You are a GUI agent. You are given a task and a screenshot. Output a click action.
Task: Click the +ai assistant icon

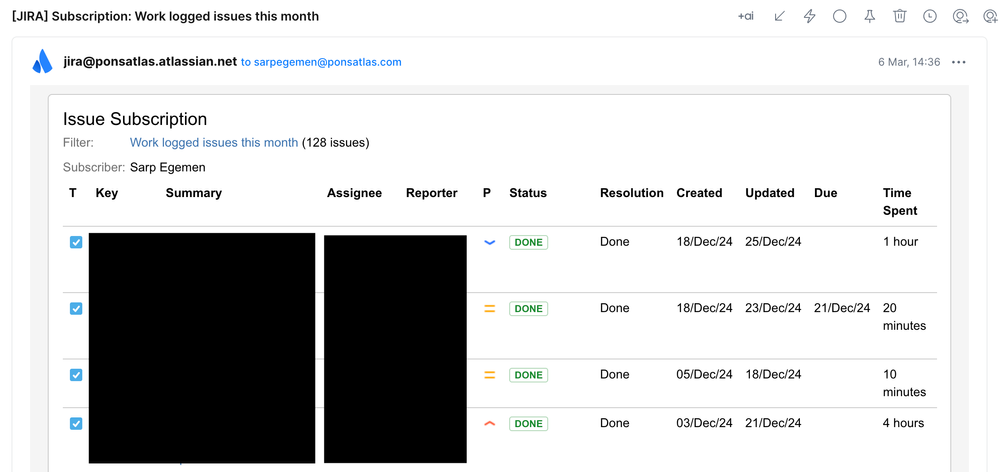point(745,17)
